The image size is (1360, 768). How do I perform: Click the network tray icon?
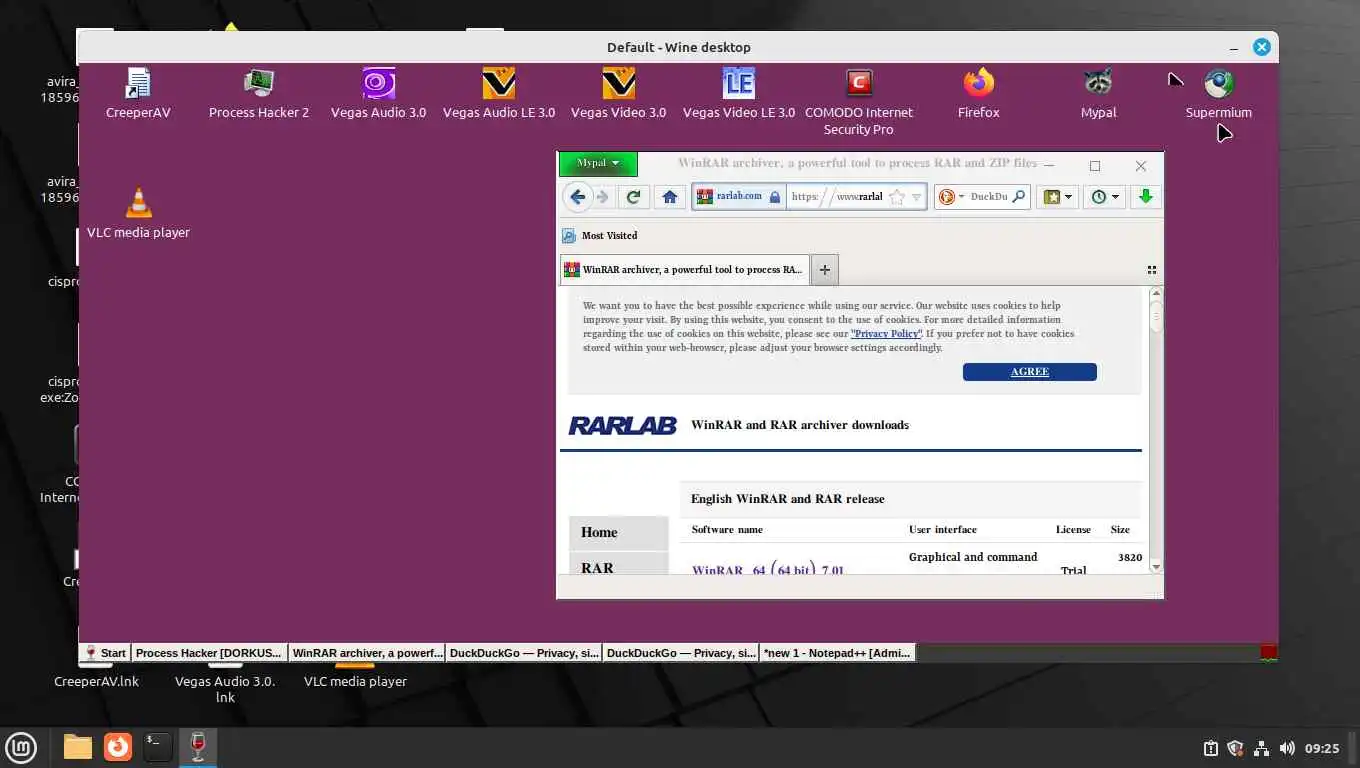point(1261,748)
